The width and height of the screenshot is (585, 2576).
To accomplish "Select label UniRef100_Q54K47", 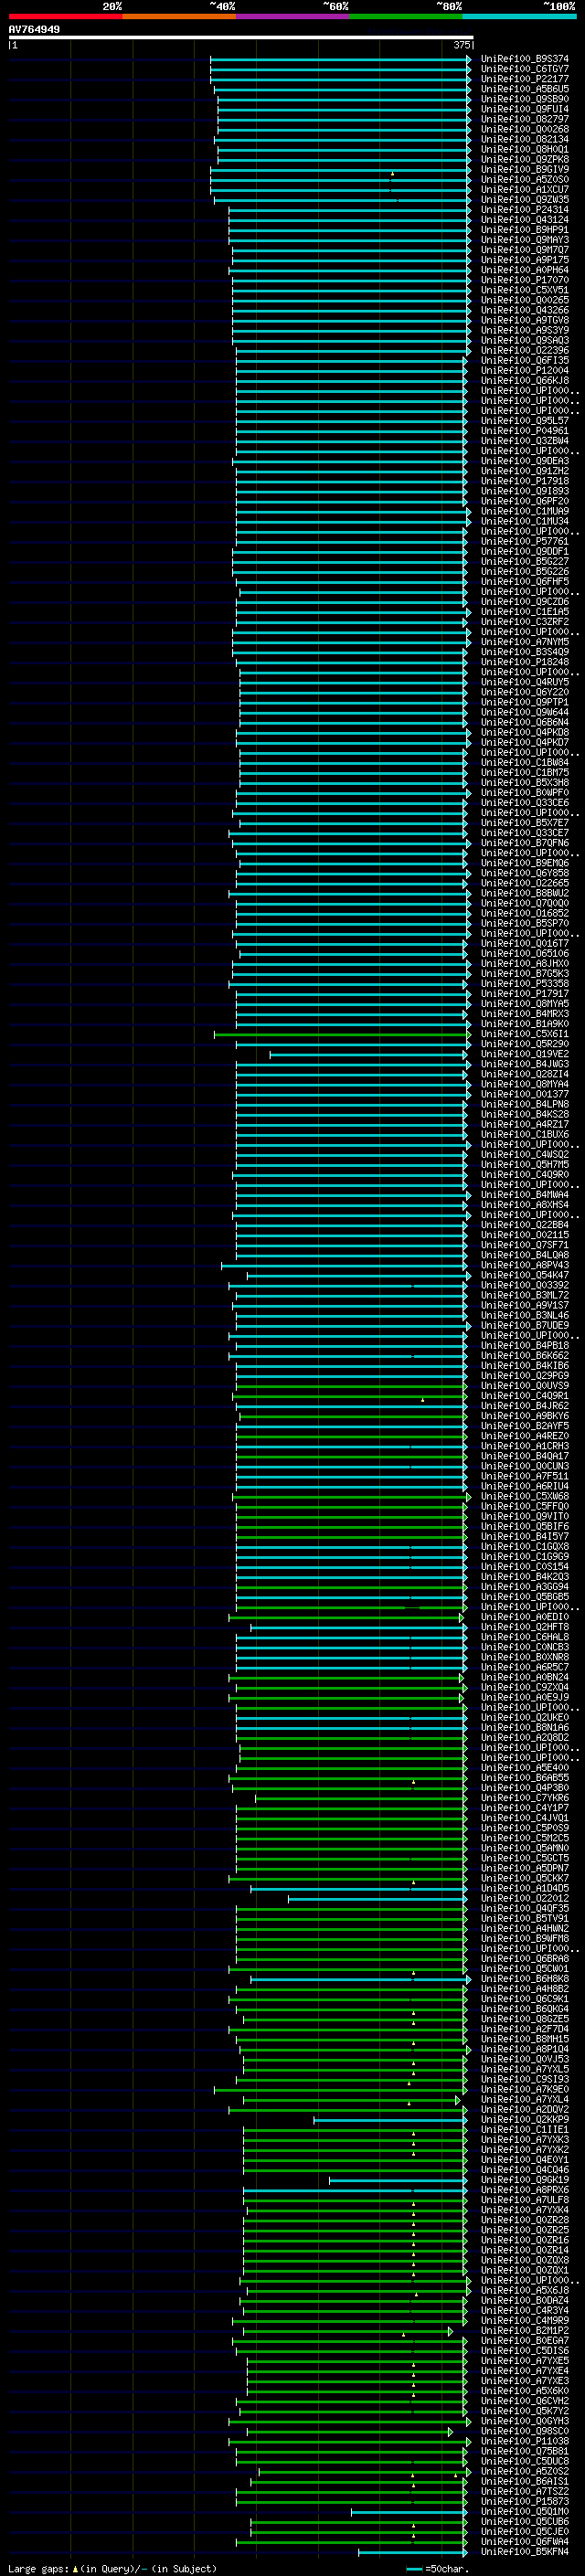I will click(x=525, y=1275).
